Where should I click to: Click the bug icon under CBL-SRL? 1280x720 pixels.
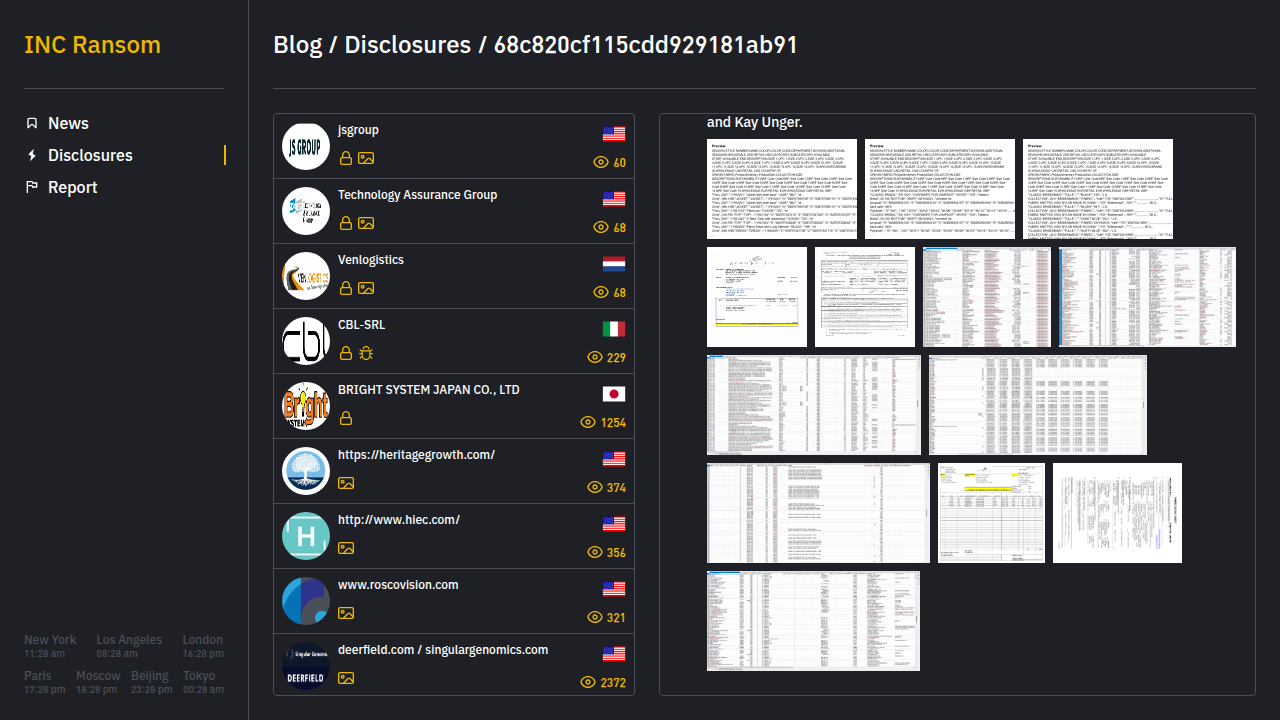(x=366, y=353)
